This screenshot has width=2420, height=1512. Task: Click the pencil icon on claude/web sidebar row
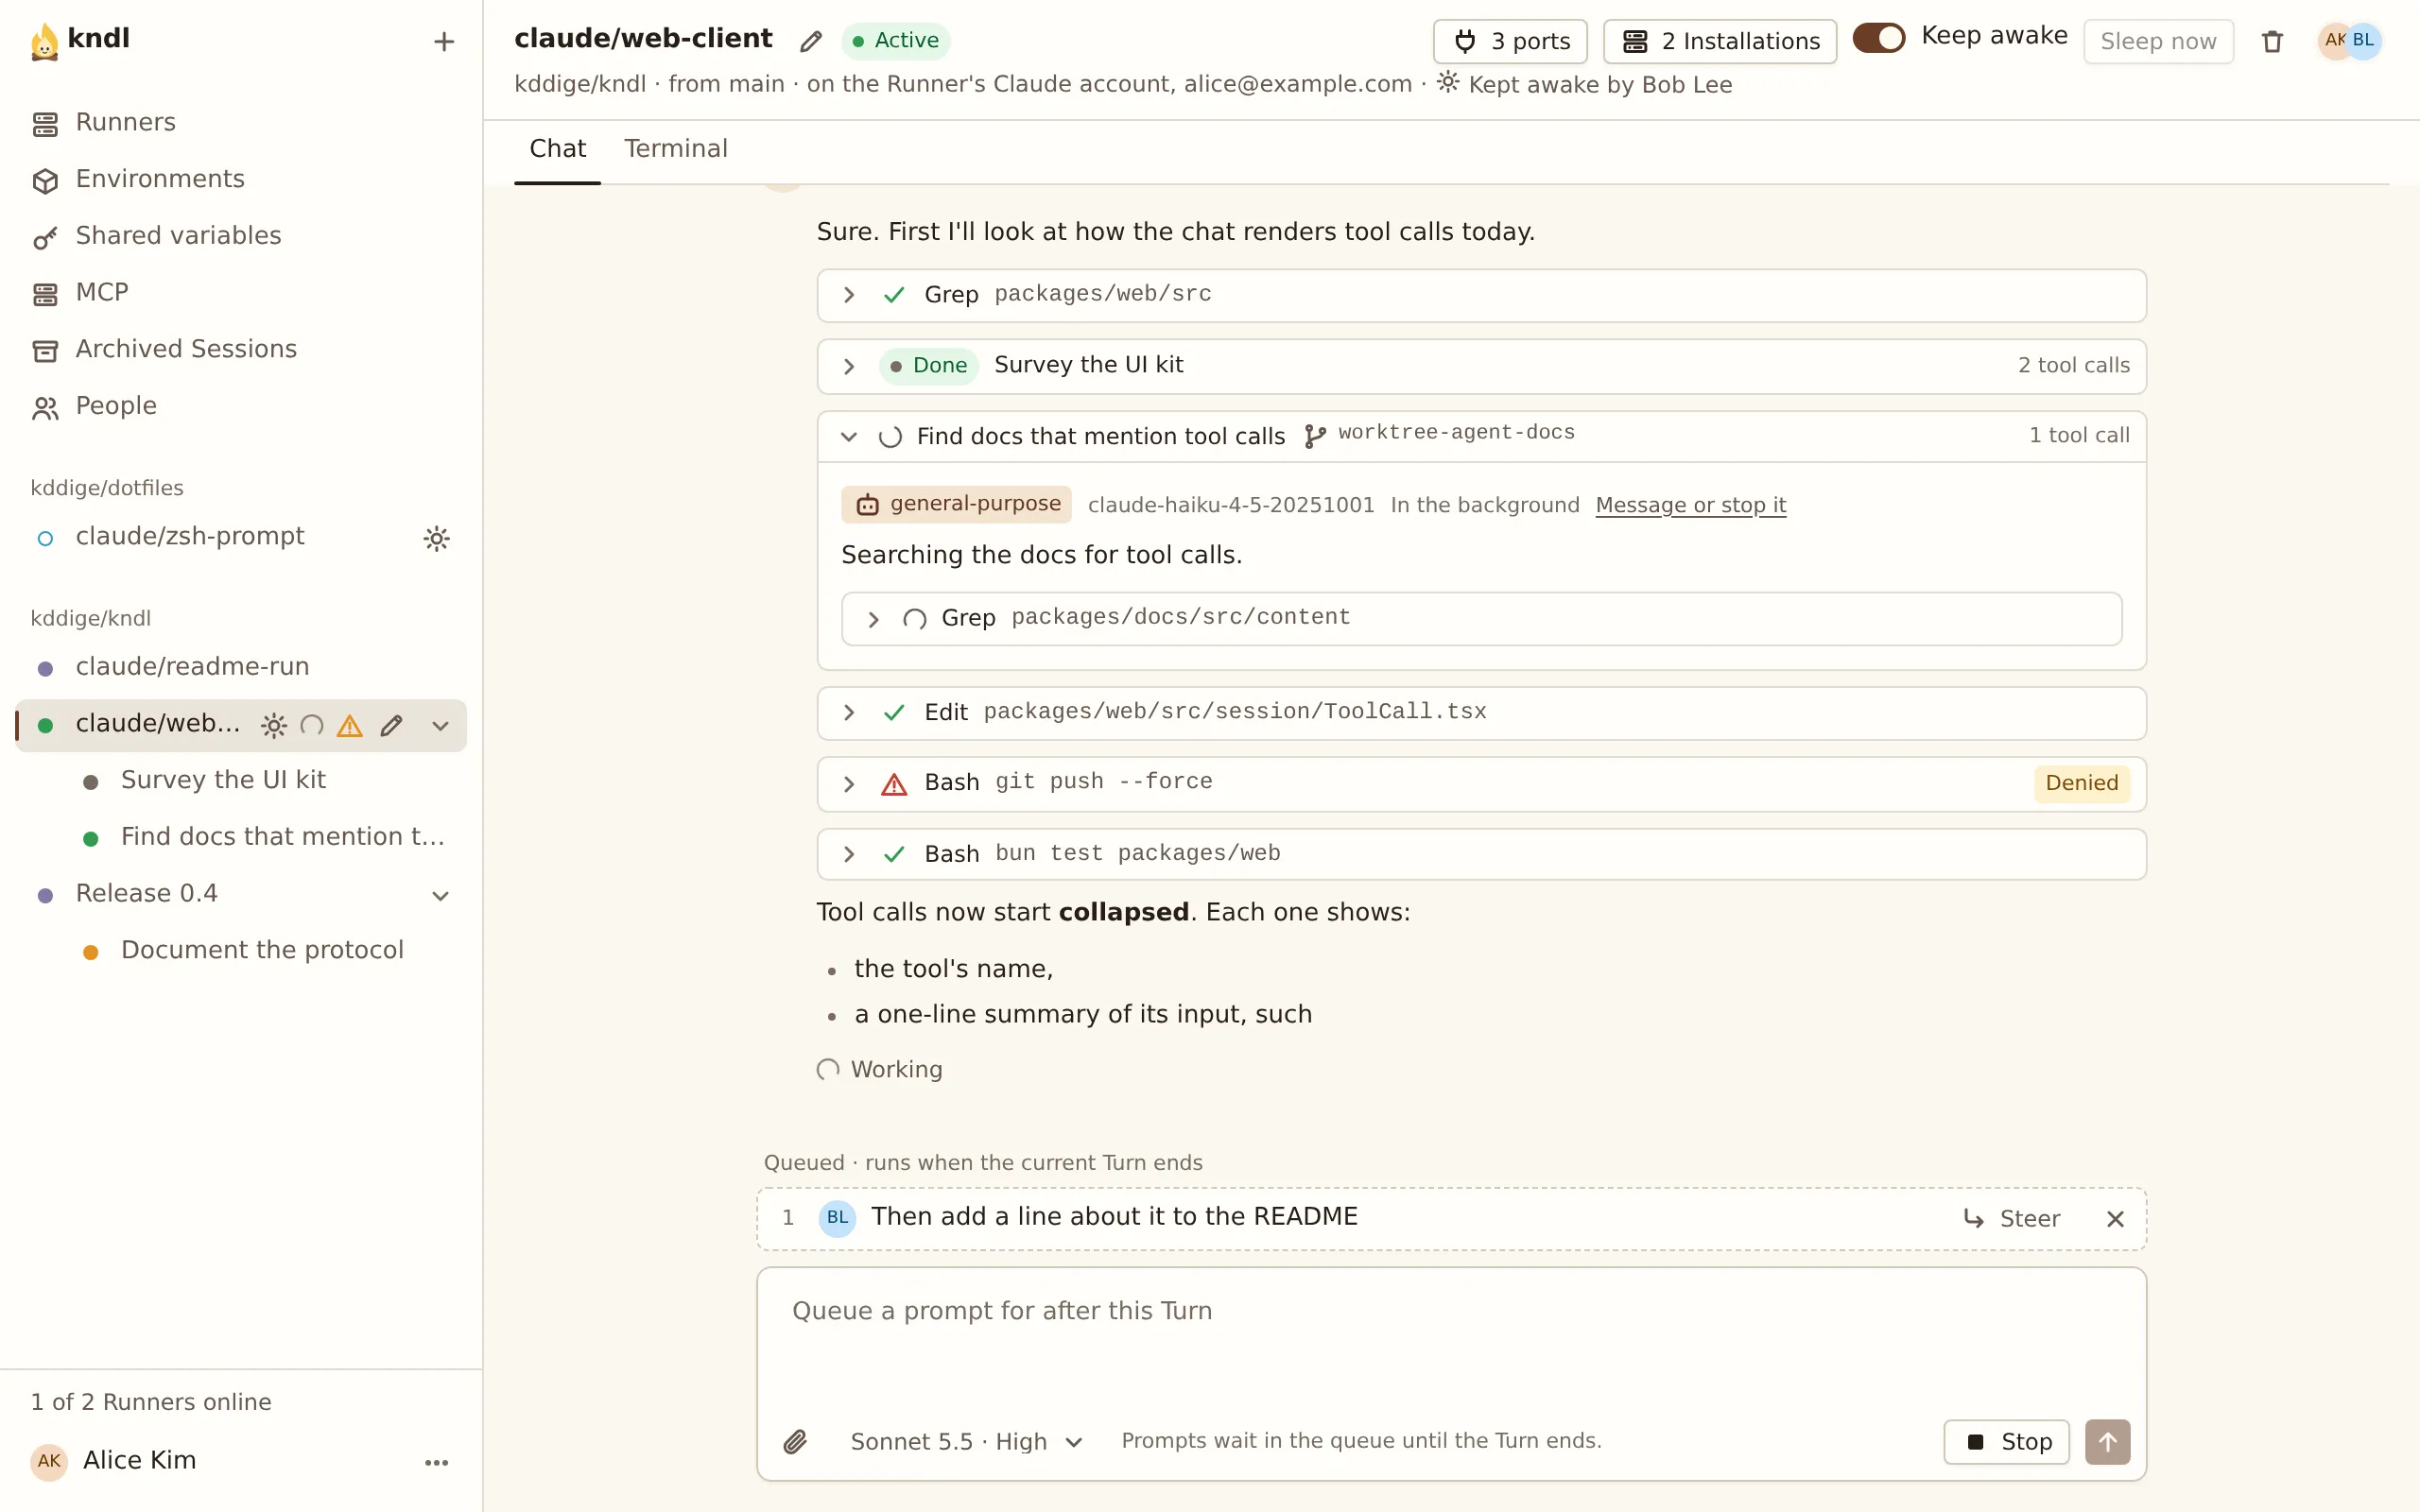[x=391, y=725]
